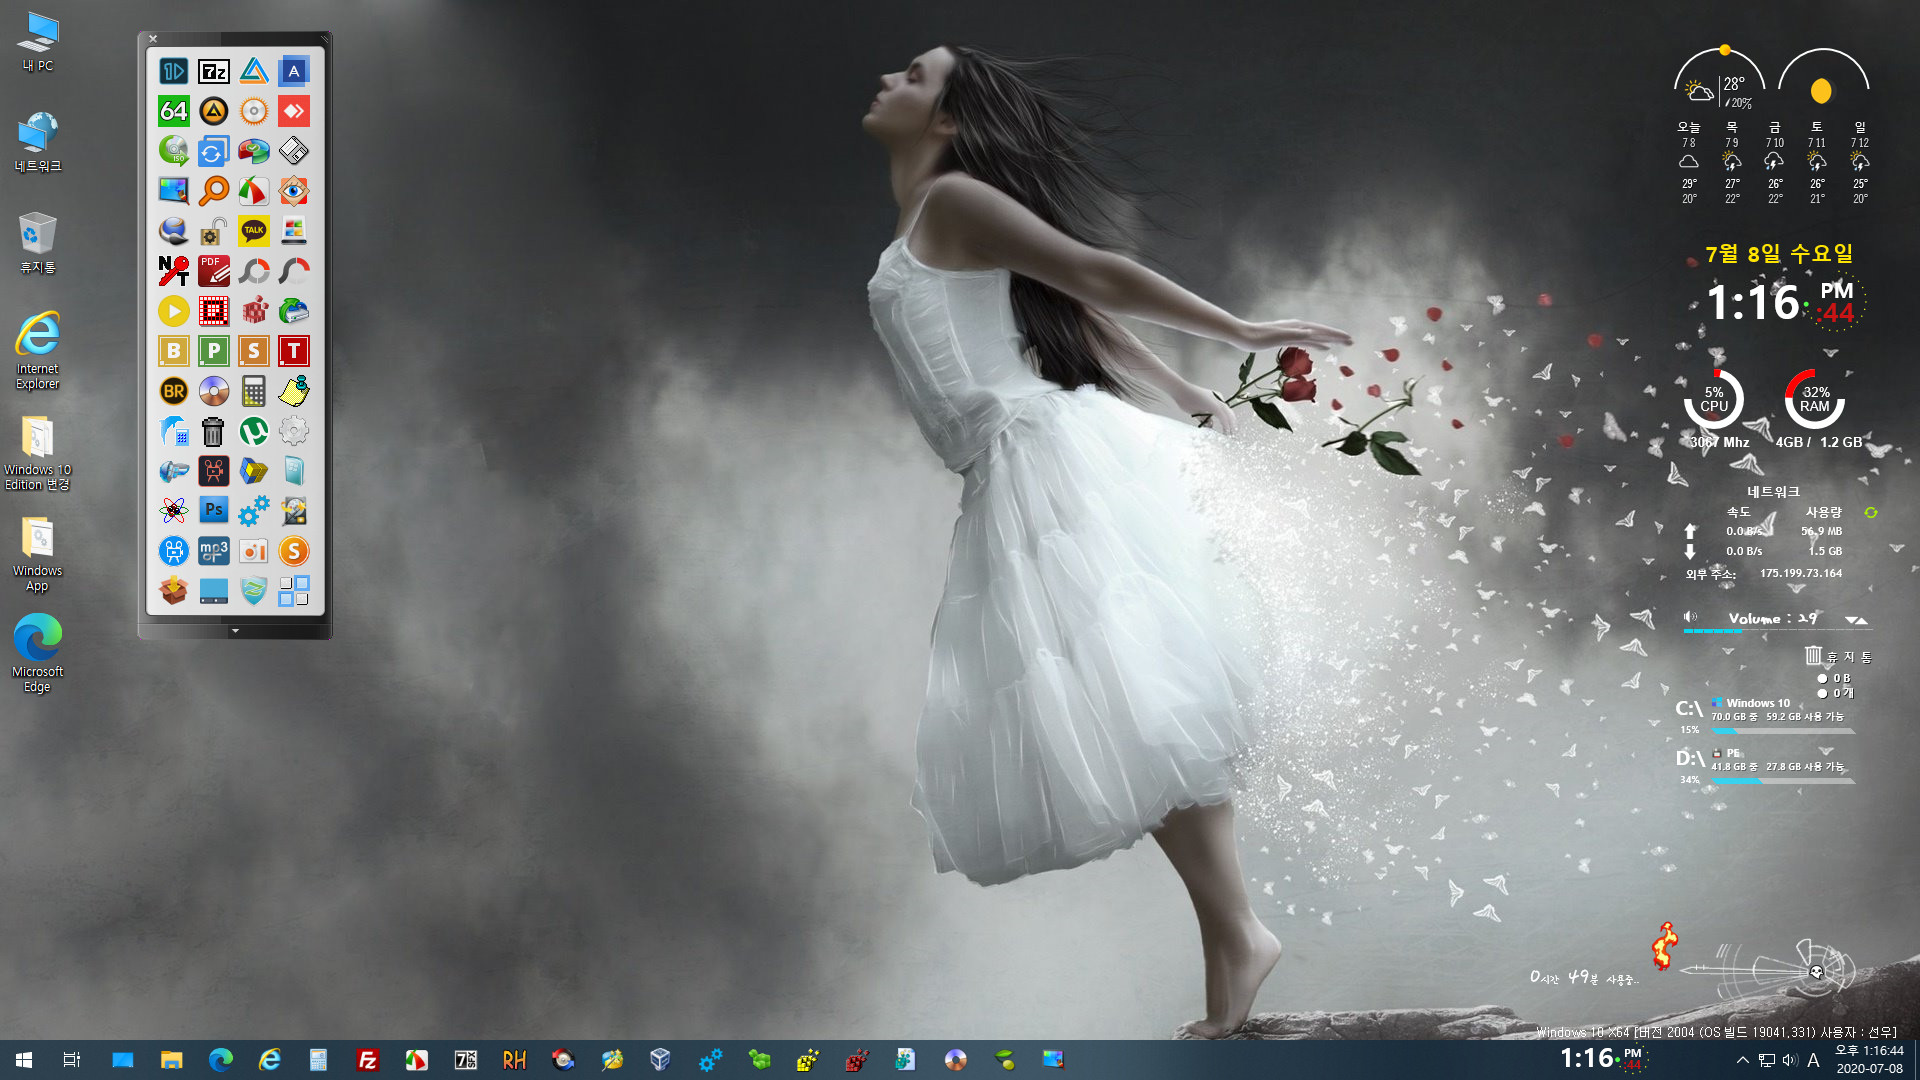Select the Windows App desktop folder
Viewport: 1920px width, 1080px height.
pos(38,554)
